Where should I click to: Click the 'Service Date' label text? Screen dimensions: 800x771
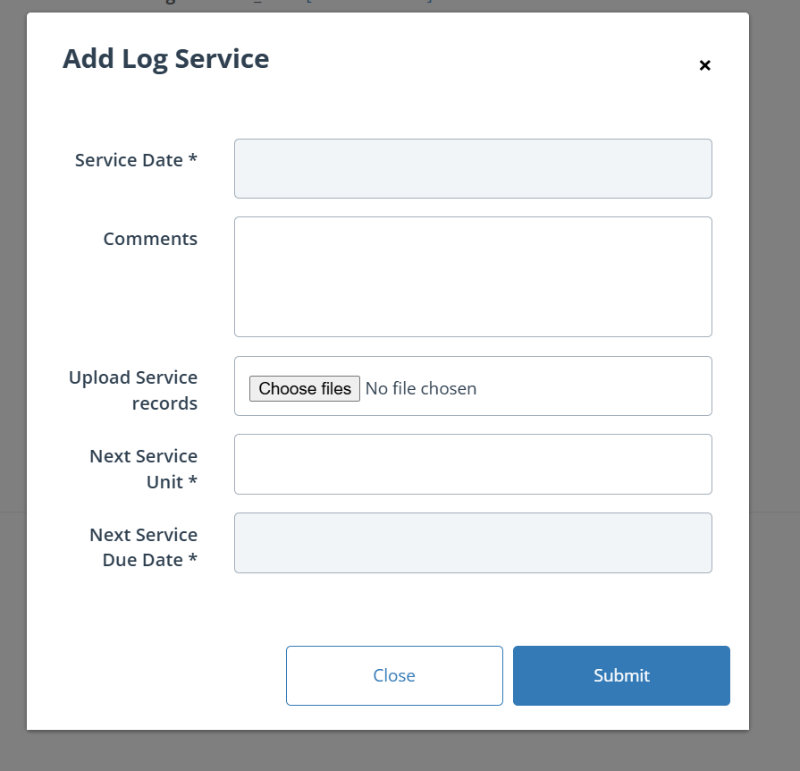coord(129,160)
